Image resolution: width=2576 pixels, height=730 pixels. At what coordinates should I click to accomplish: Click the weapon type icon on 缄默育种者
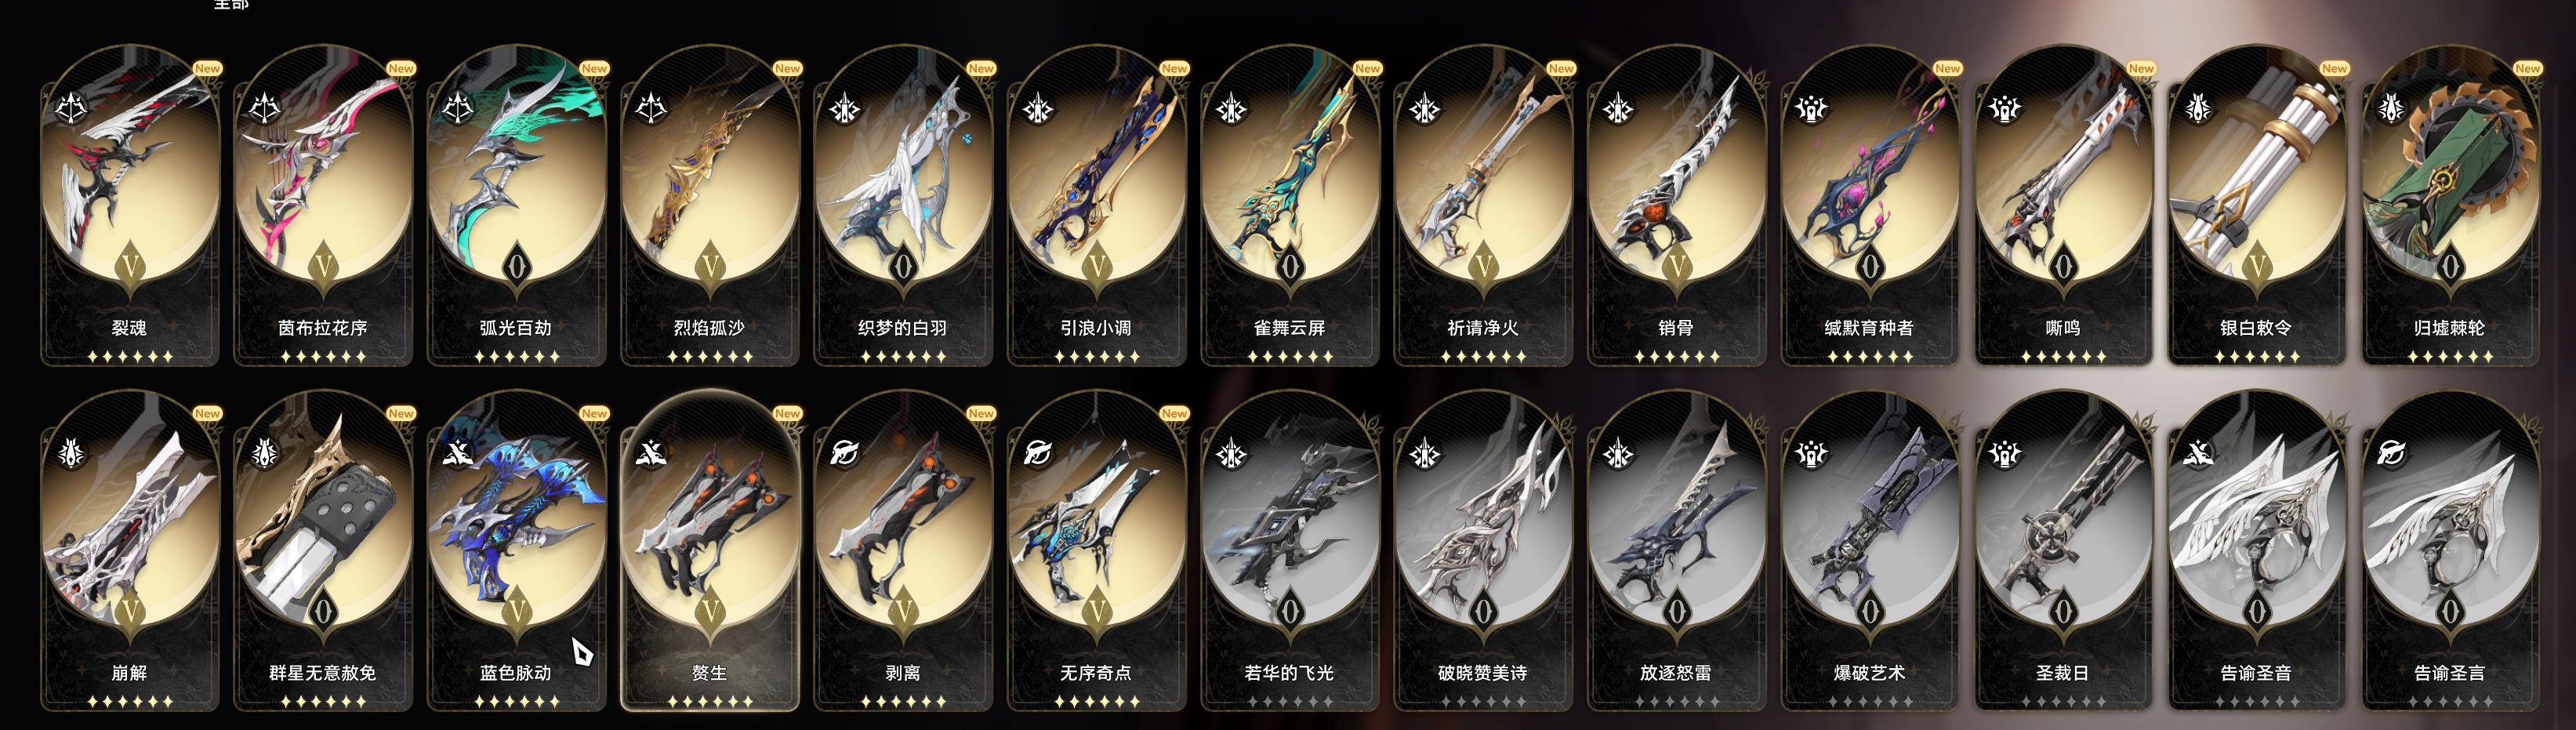coord(1812,107)
